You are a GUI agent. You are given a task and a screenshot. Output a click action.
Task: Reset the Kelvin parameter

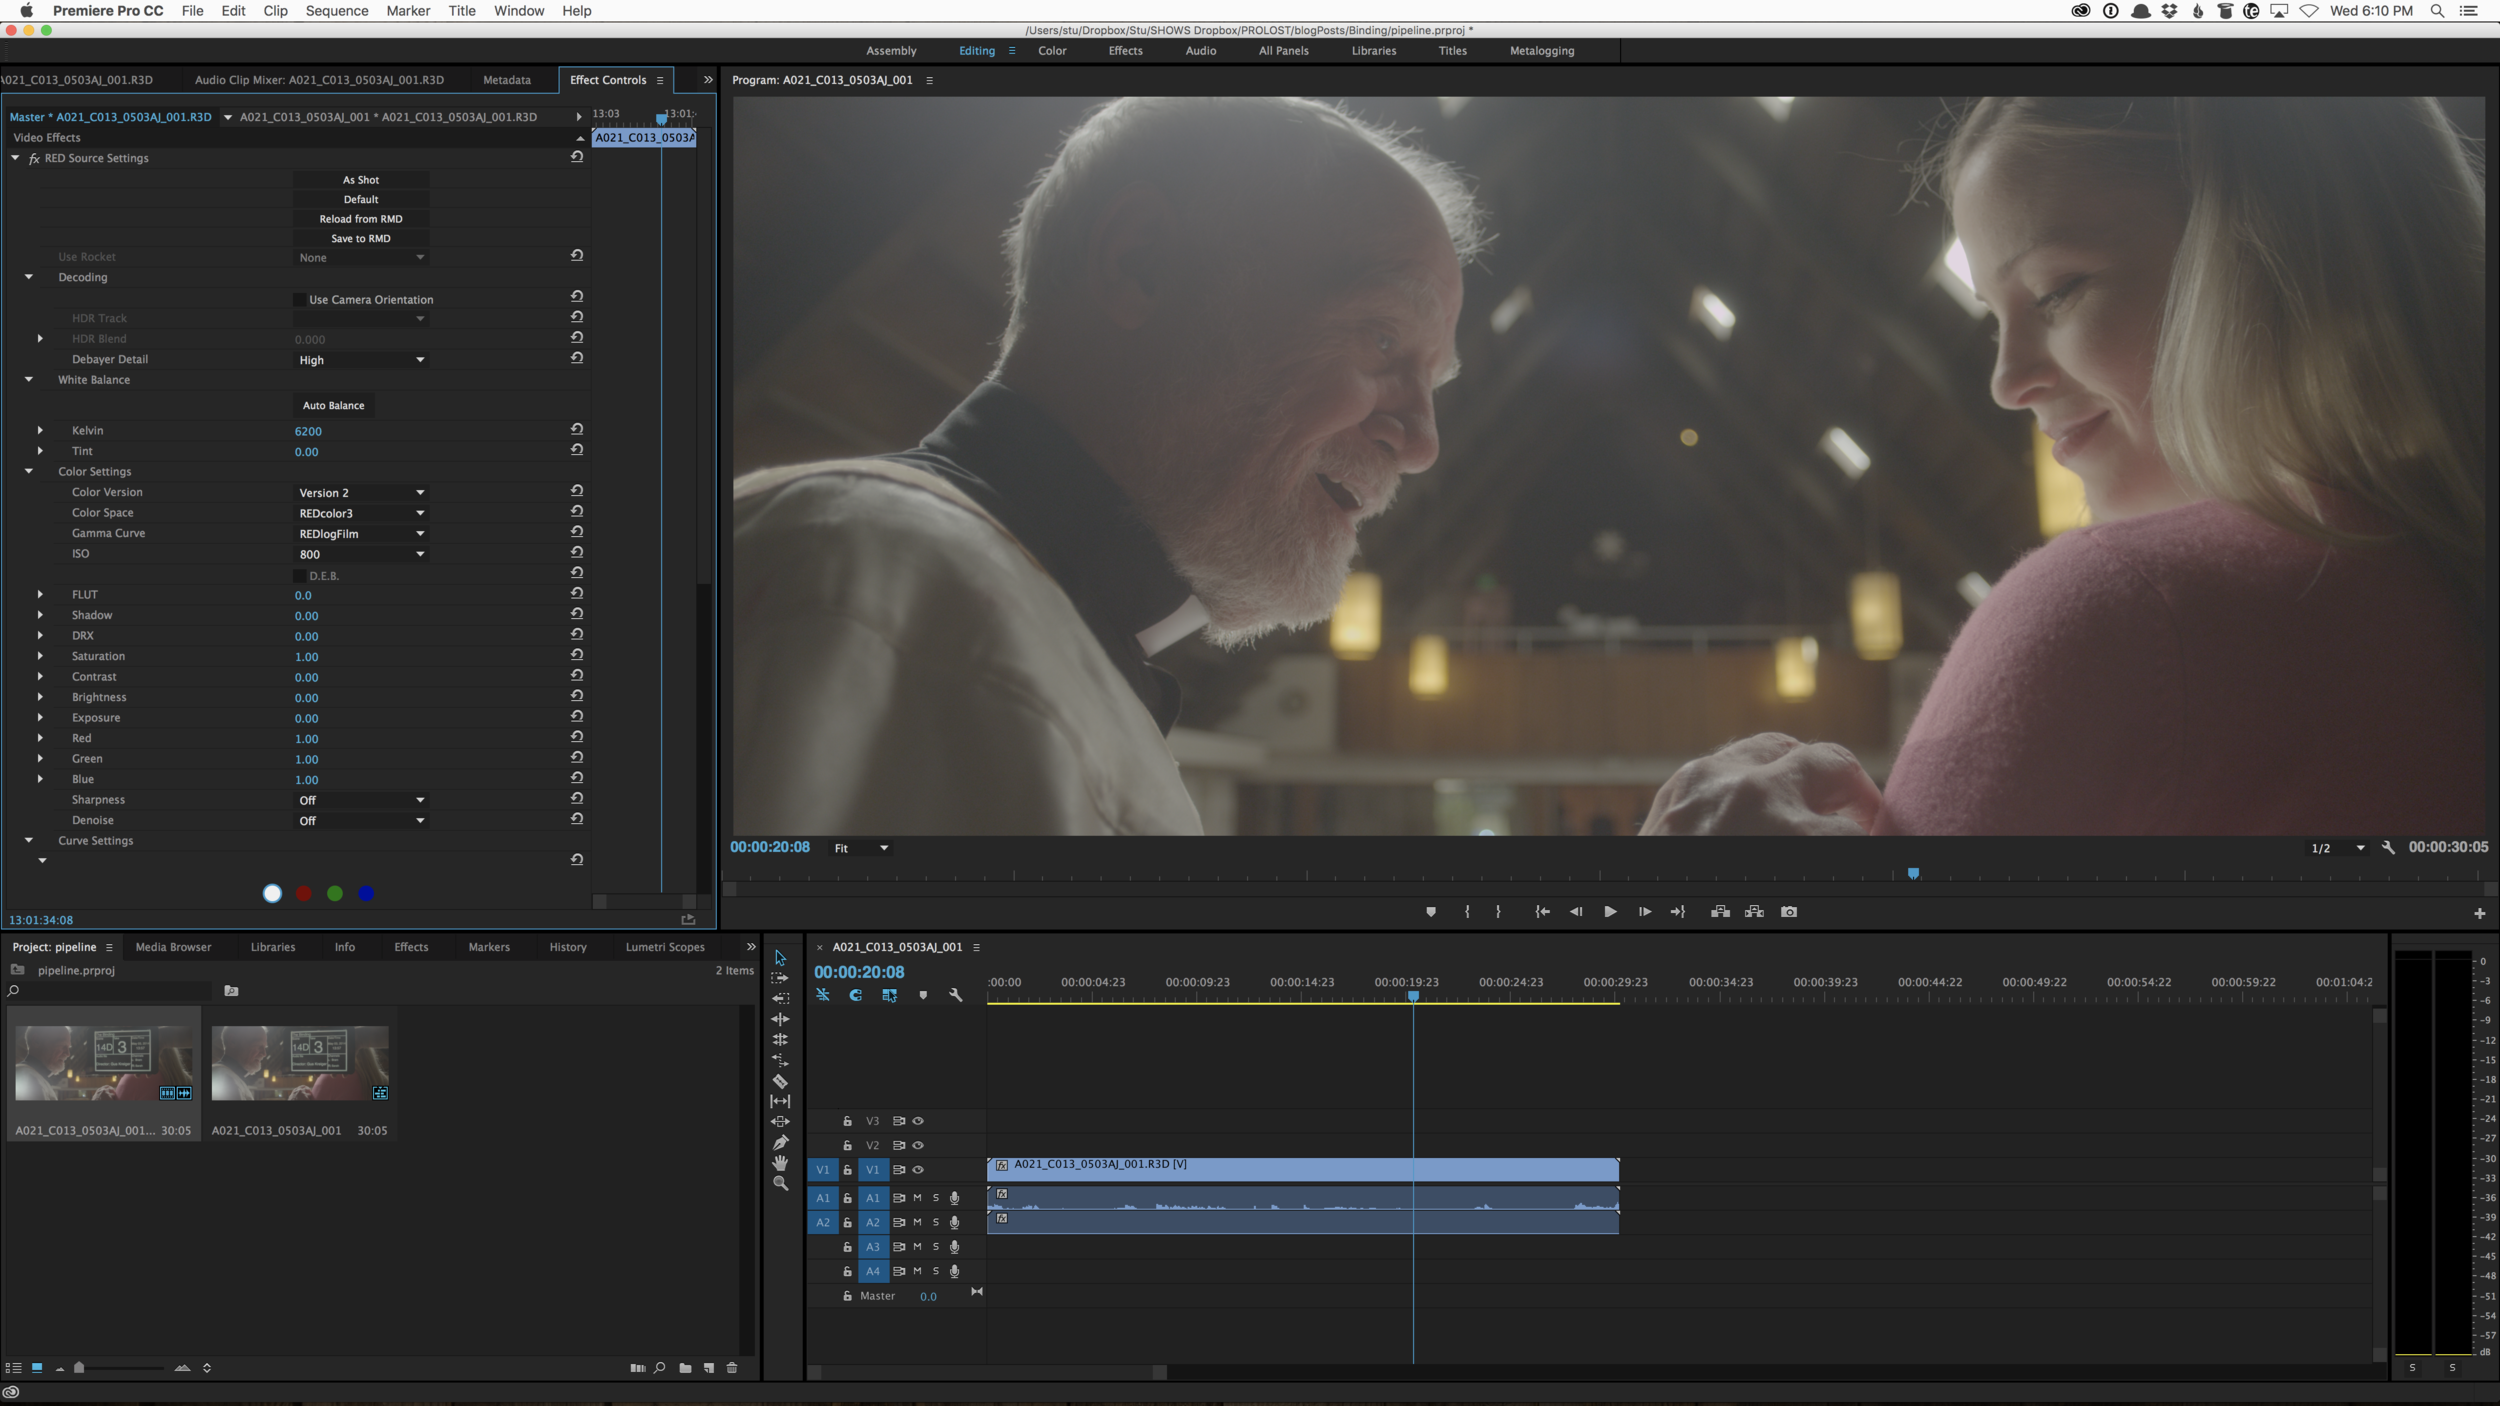tap(577, 429)
